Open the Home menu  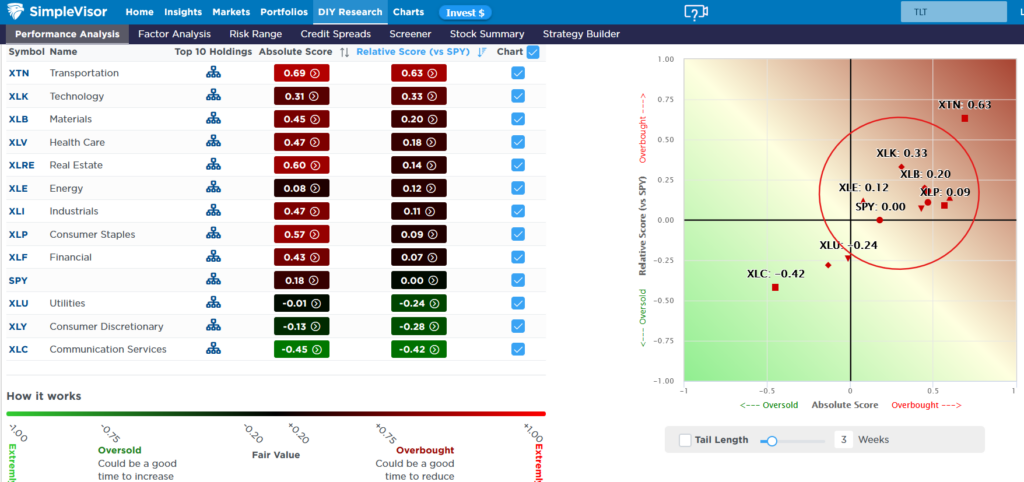139,12
